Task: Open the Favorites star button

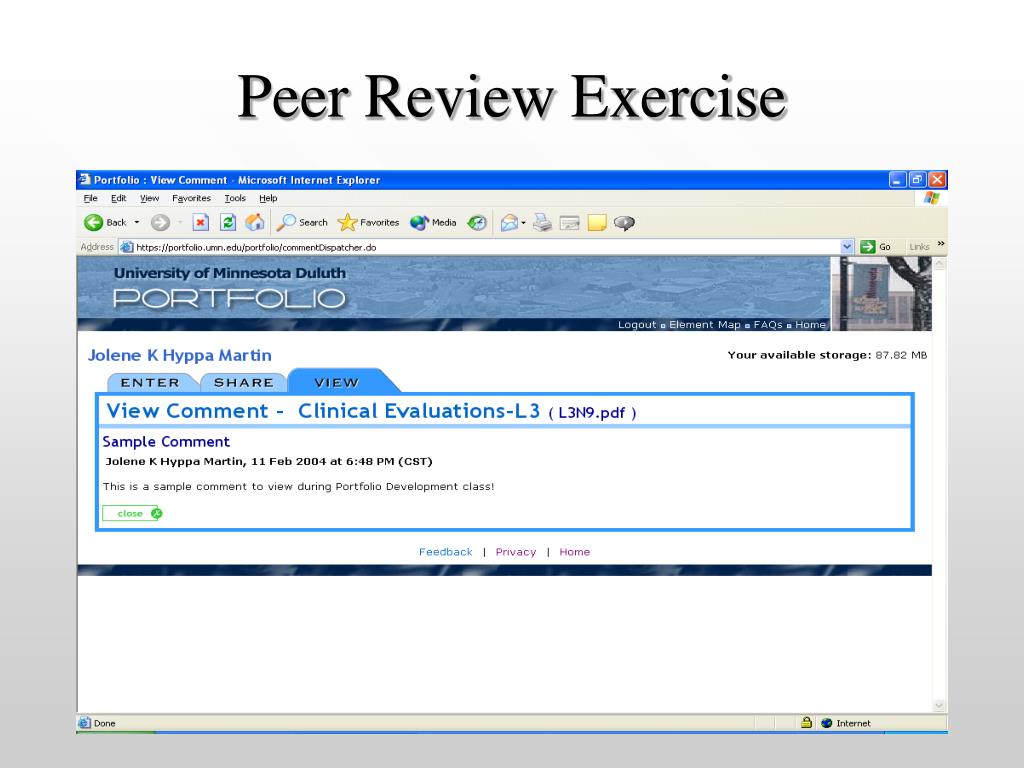Action: pos(368,223)
